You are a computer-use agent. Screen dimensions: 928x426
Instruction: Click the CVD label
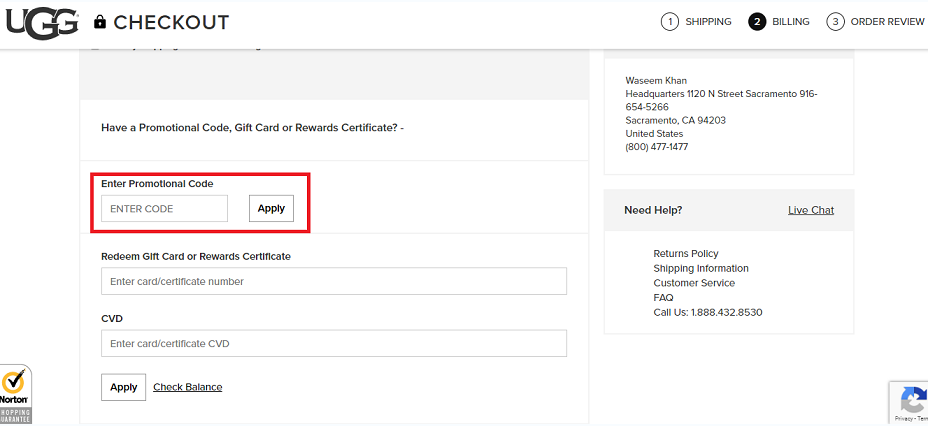[112, 318]
